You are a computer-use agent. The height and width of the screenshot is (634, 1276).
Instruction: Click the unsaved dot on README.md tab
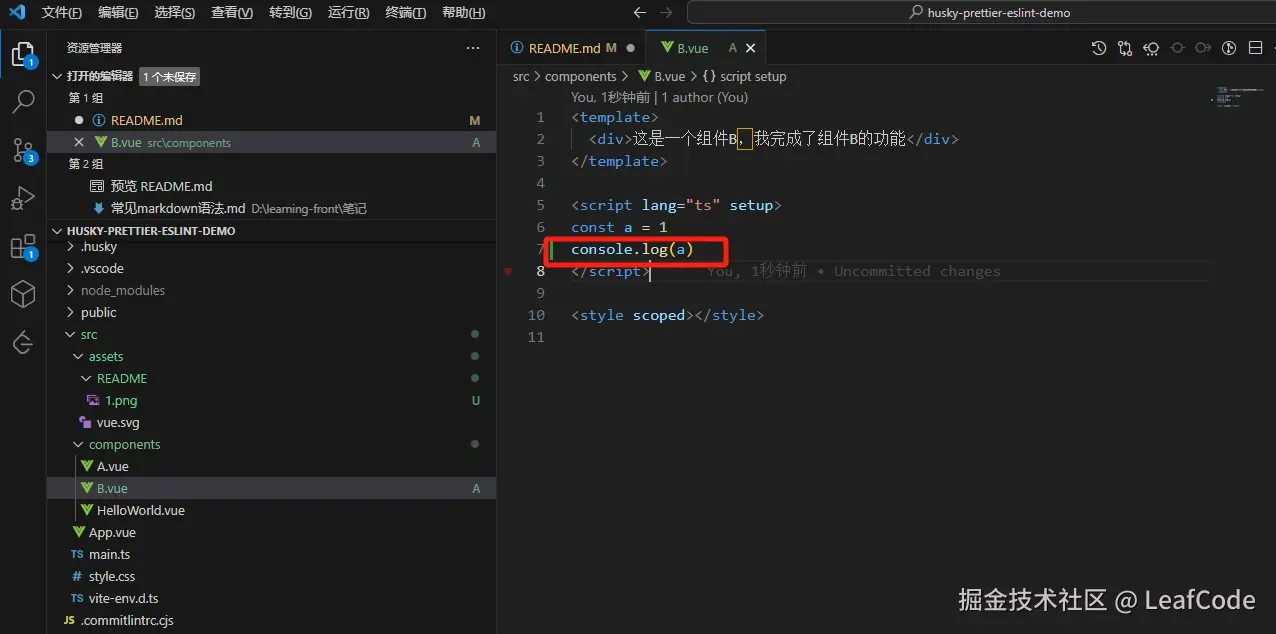pos(630,48)
